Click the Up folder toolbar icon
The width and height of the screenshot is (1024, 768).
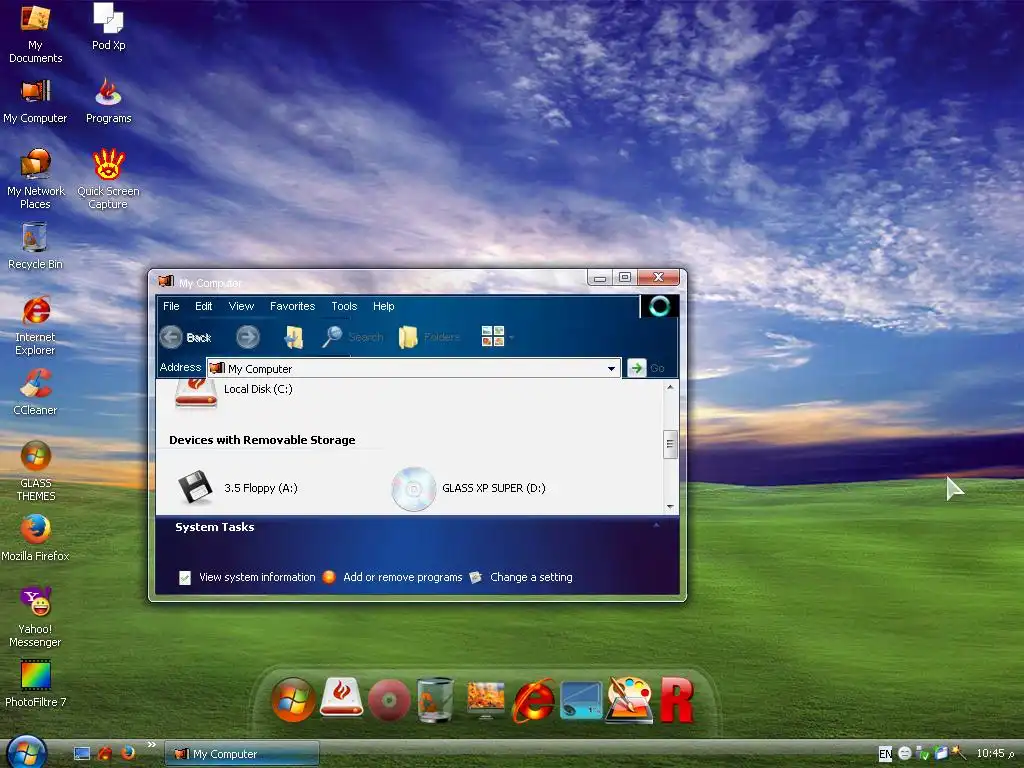point(294,337)
